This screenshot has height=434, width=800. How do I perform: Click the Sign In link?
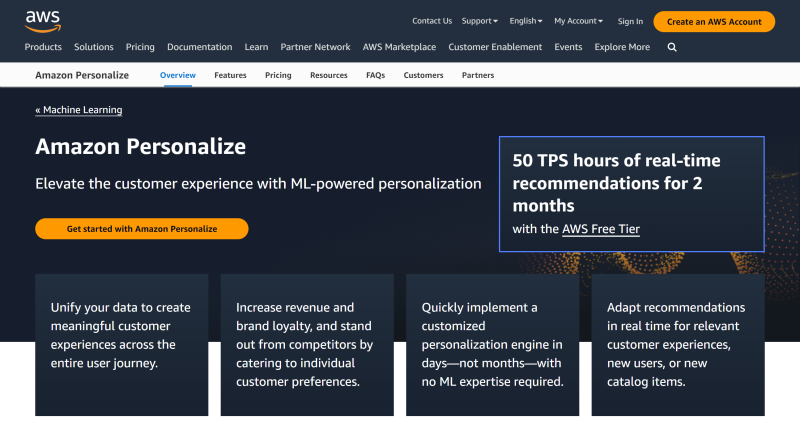pyautogui.click(x=630, y=21)
